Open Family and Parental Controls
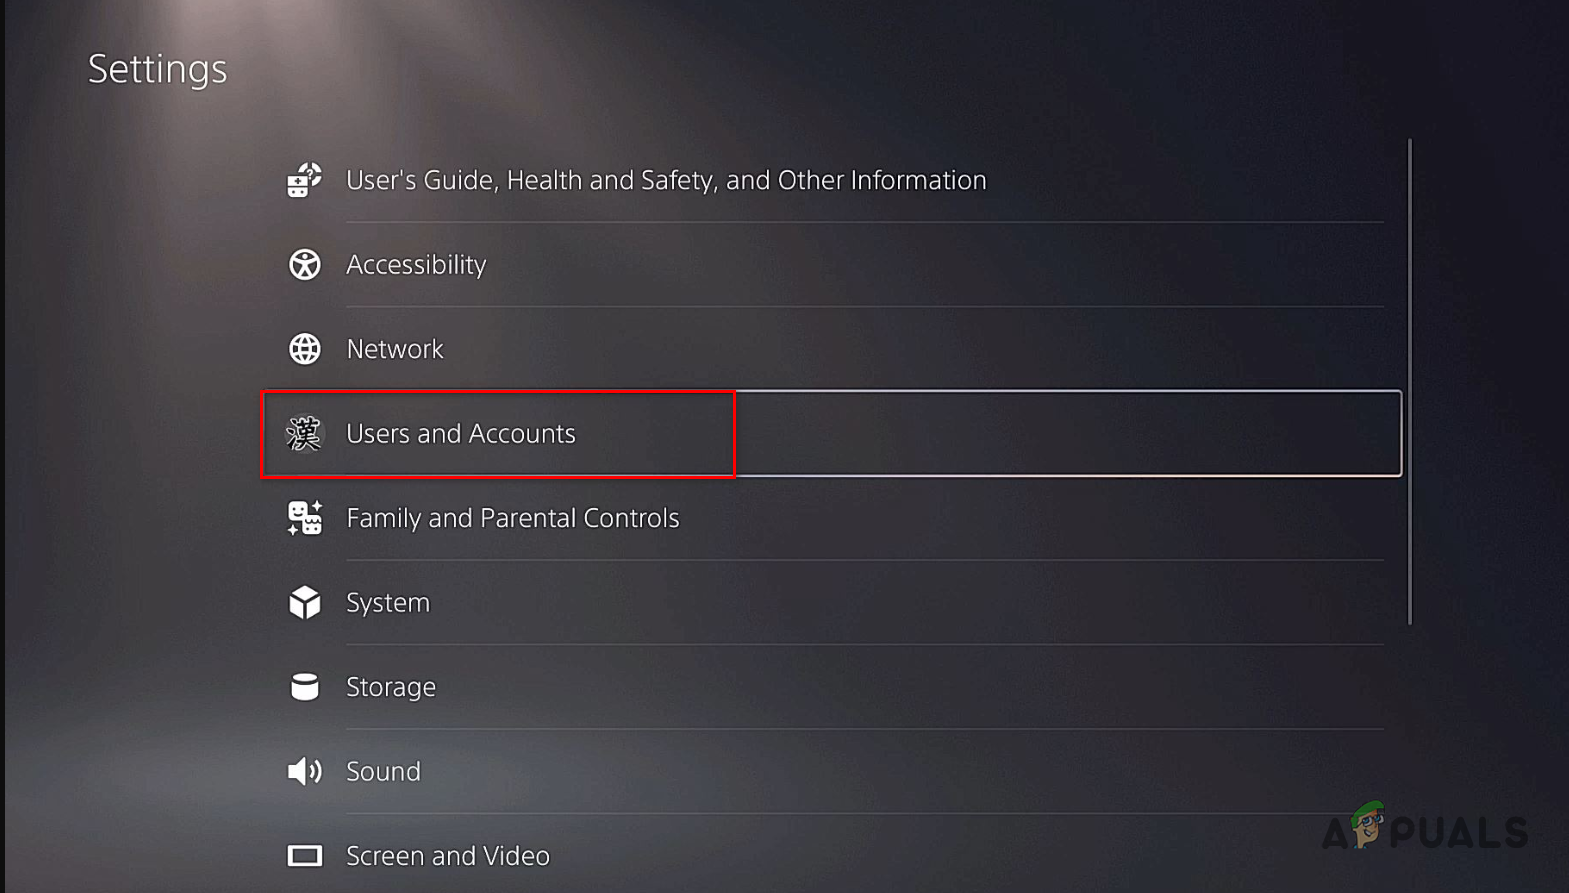This screenshot has height=893, width=1569. [513, 518]
